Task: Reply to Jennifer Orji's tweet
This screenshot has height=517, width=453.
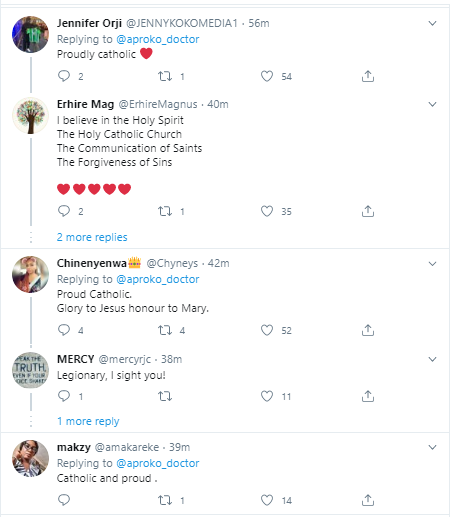Action: [64, 76]
